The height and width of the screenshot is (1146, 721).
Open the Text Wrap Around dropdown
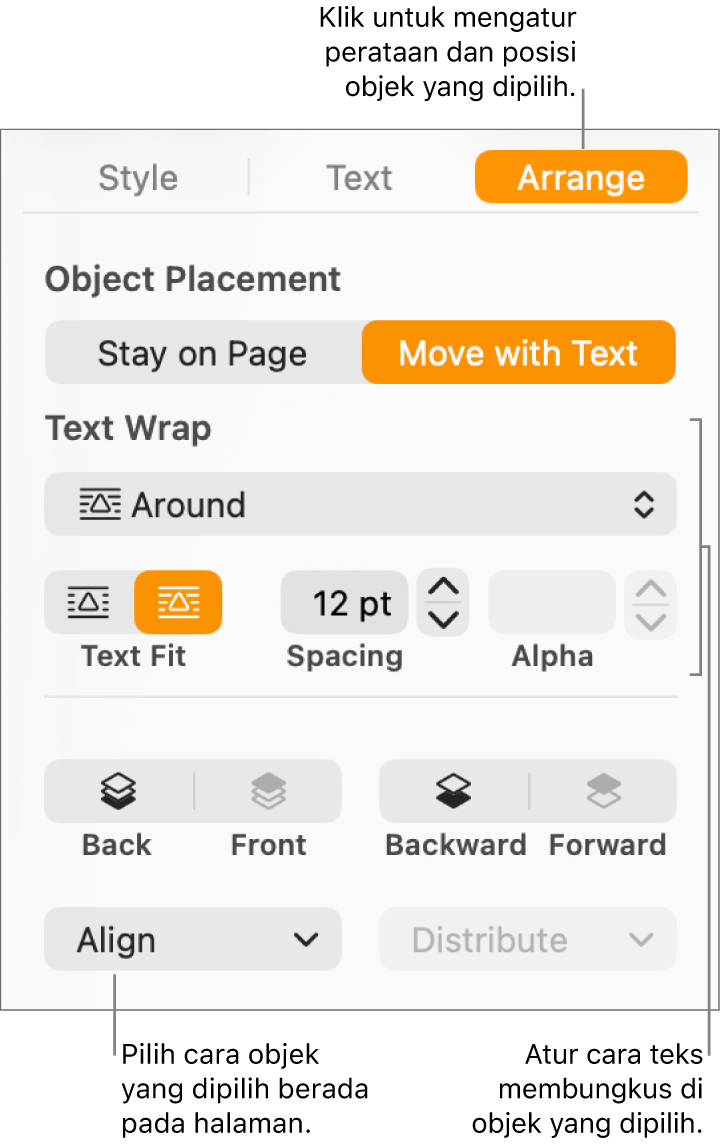360,504
